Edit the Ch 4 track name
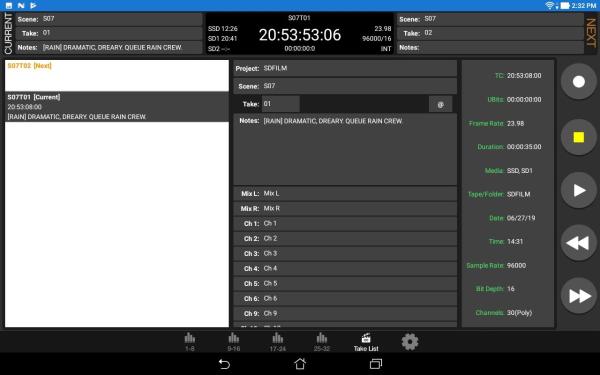The height and width of the screenshot is (375, 600). click(x=345, y=268)
